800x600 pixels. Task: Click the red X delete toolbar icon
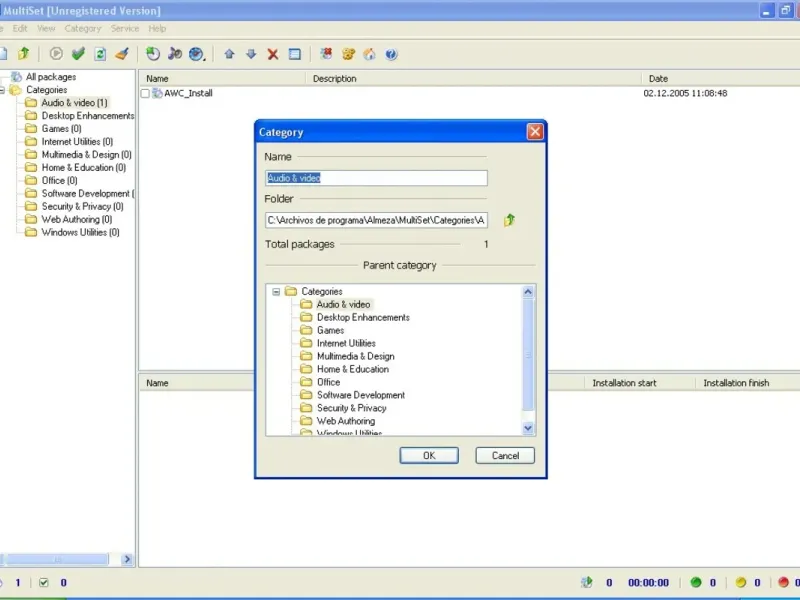click(273, 54)
